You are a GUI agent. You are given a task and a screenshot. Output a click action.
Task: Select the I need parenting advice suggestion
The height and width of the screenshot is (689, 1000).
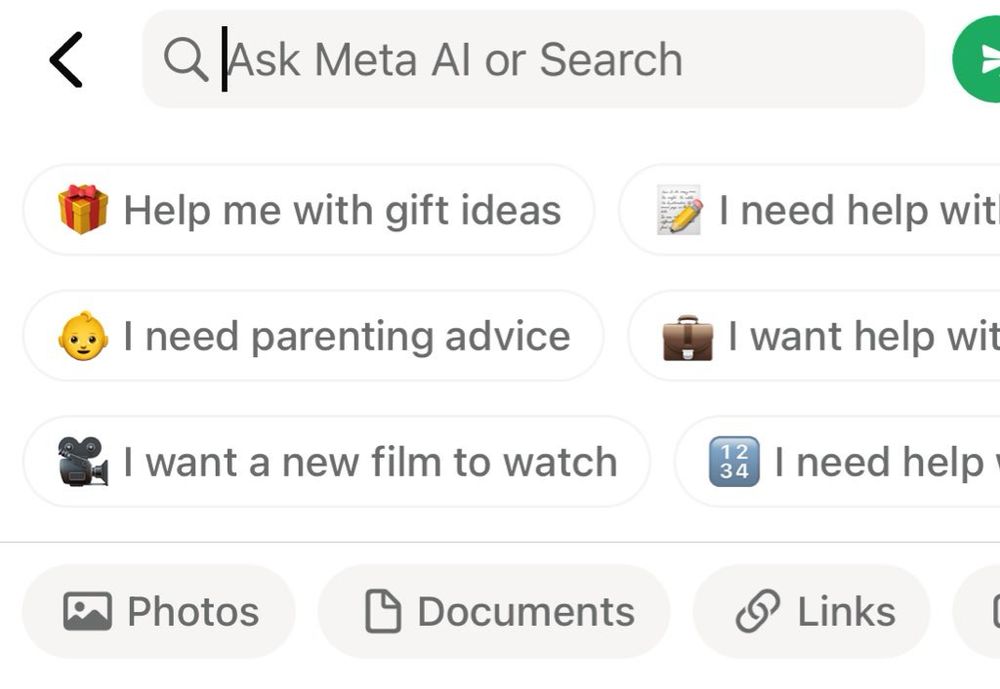coord(346,337)
